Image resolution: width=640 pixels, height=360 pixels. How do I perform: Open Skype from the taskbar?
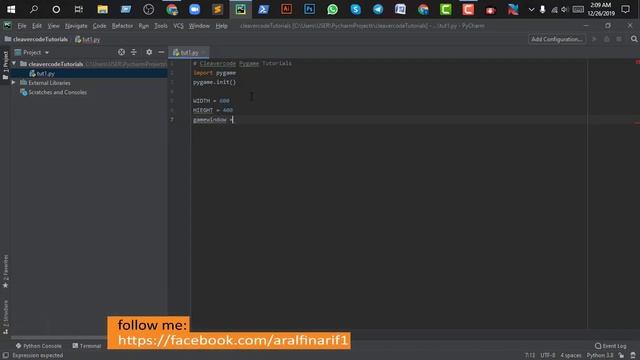[356, 9]
